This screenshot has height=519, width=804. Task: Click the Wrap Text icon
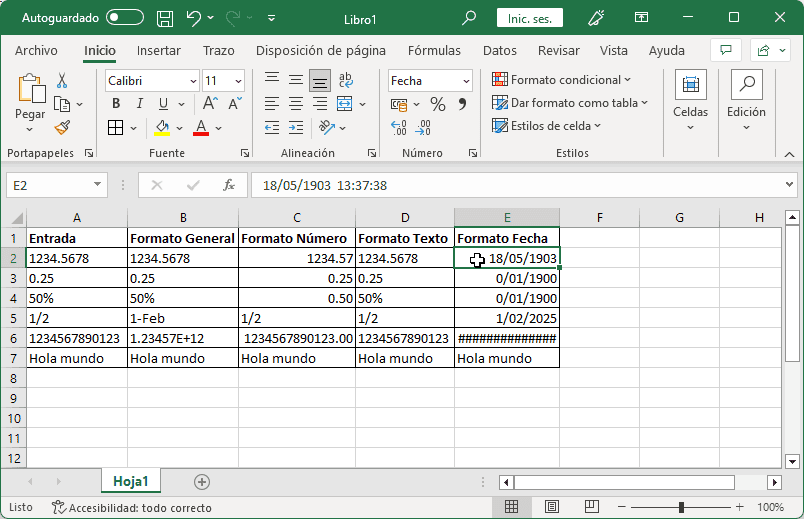[345, 81]
